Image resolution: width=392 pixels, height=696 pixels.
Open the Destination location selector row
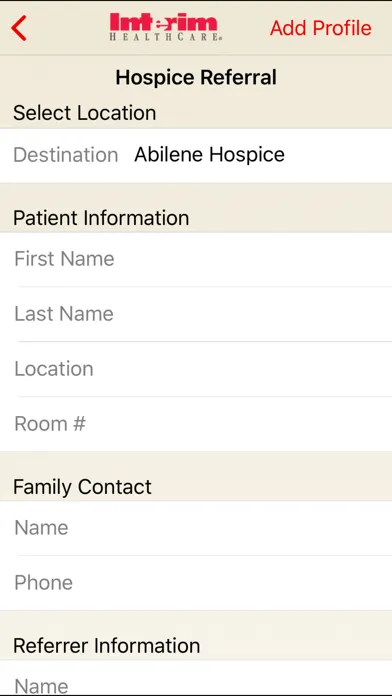196,155
